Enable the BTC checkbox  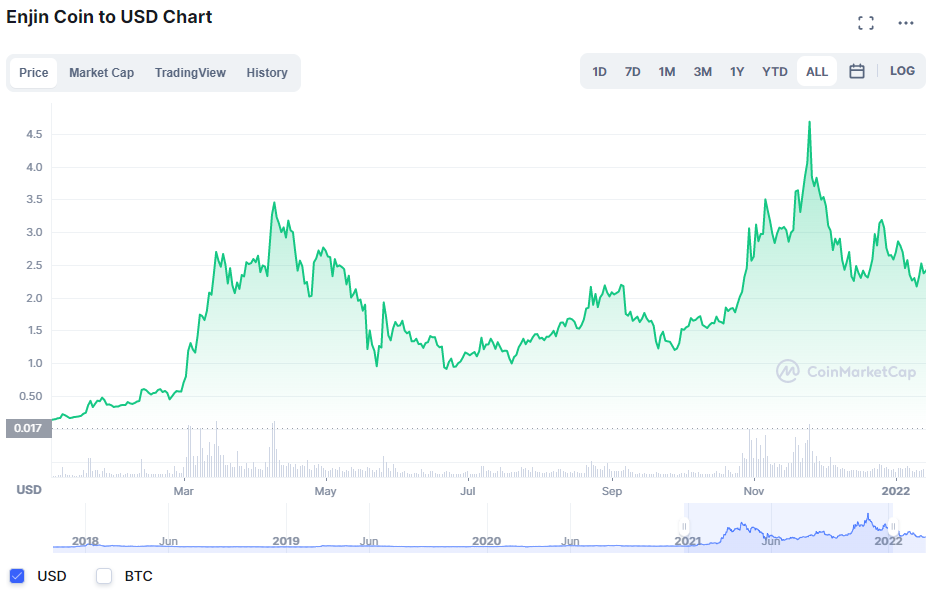(x=103, y=576)
